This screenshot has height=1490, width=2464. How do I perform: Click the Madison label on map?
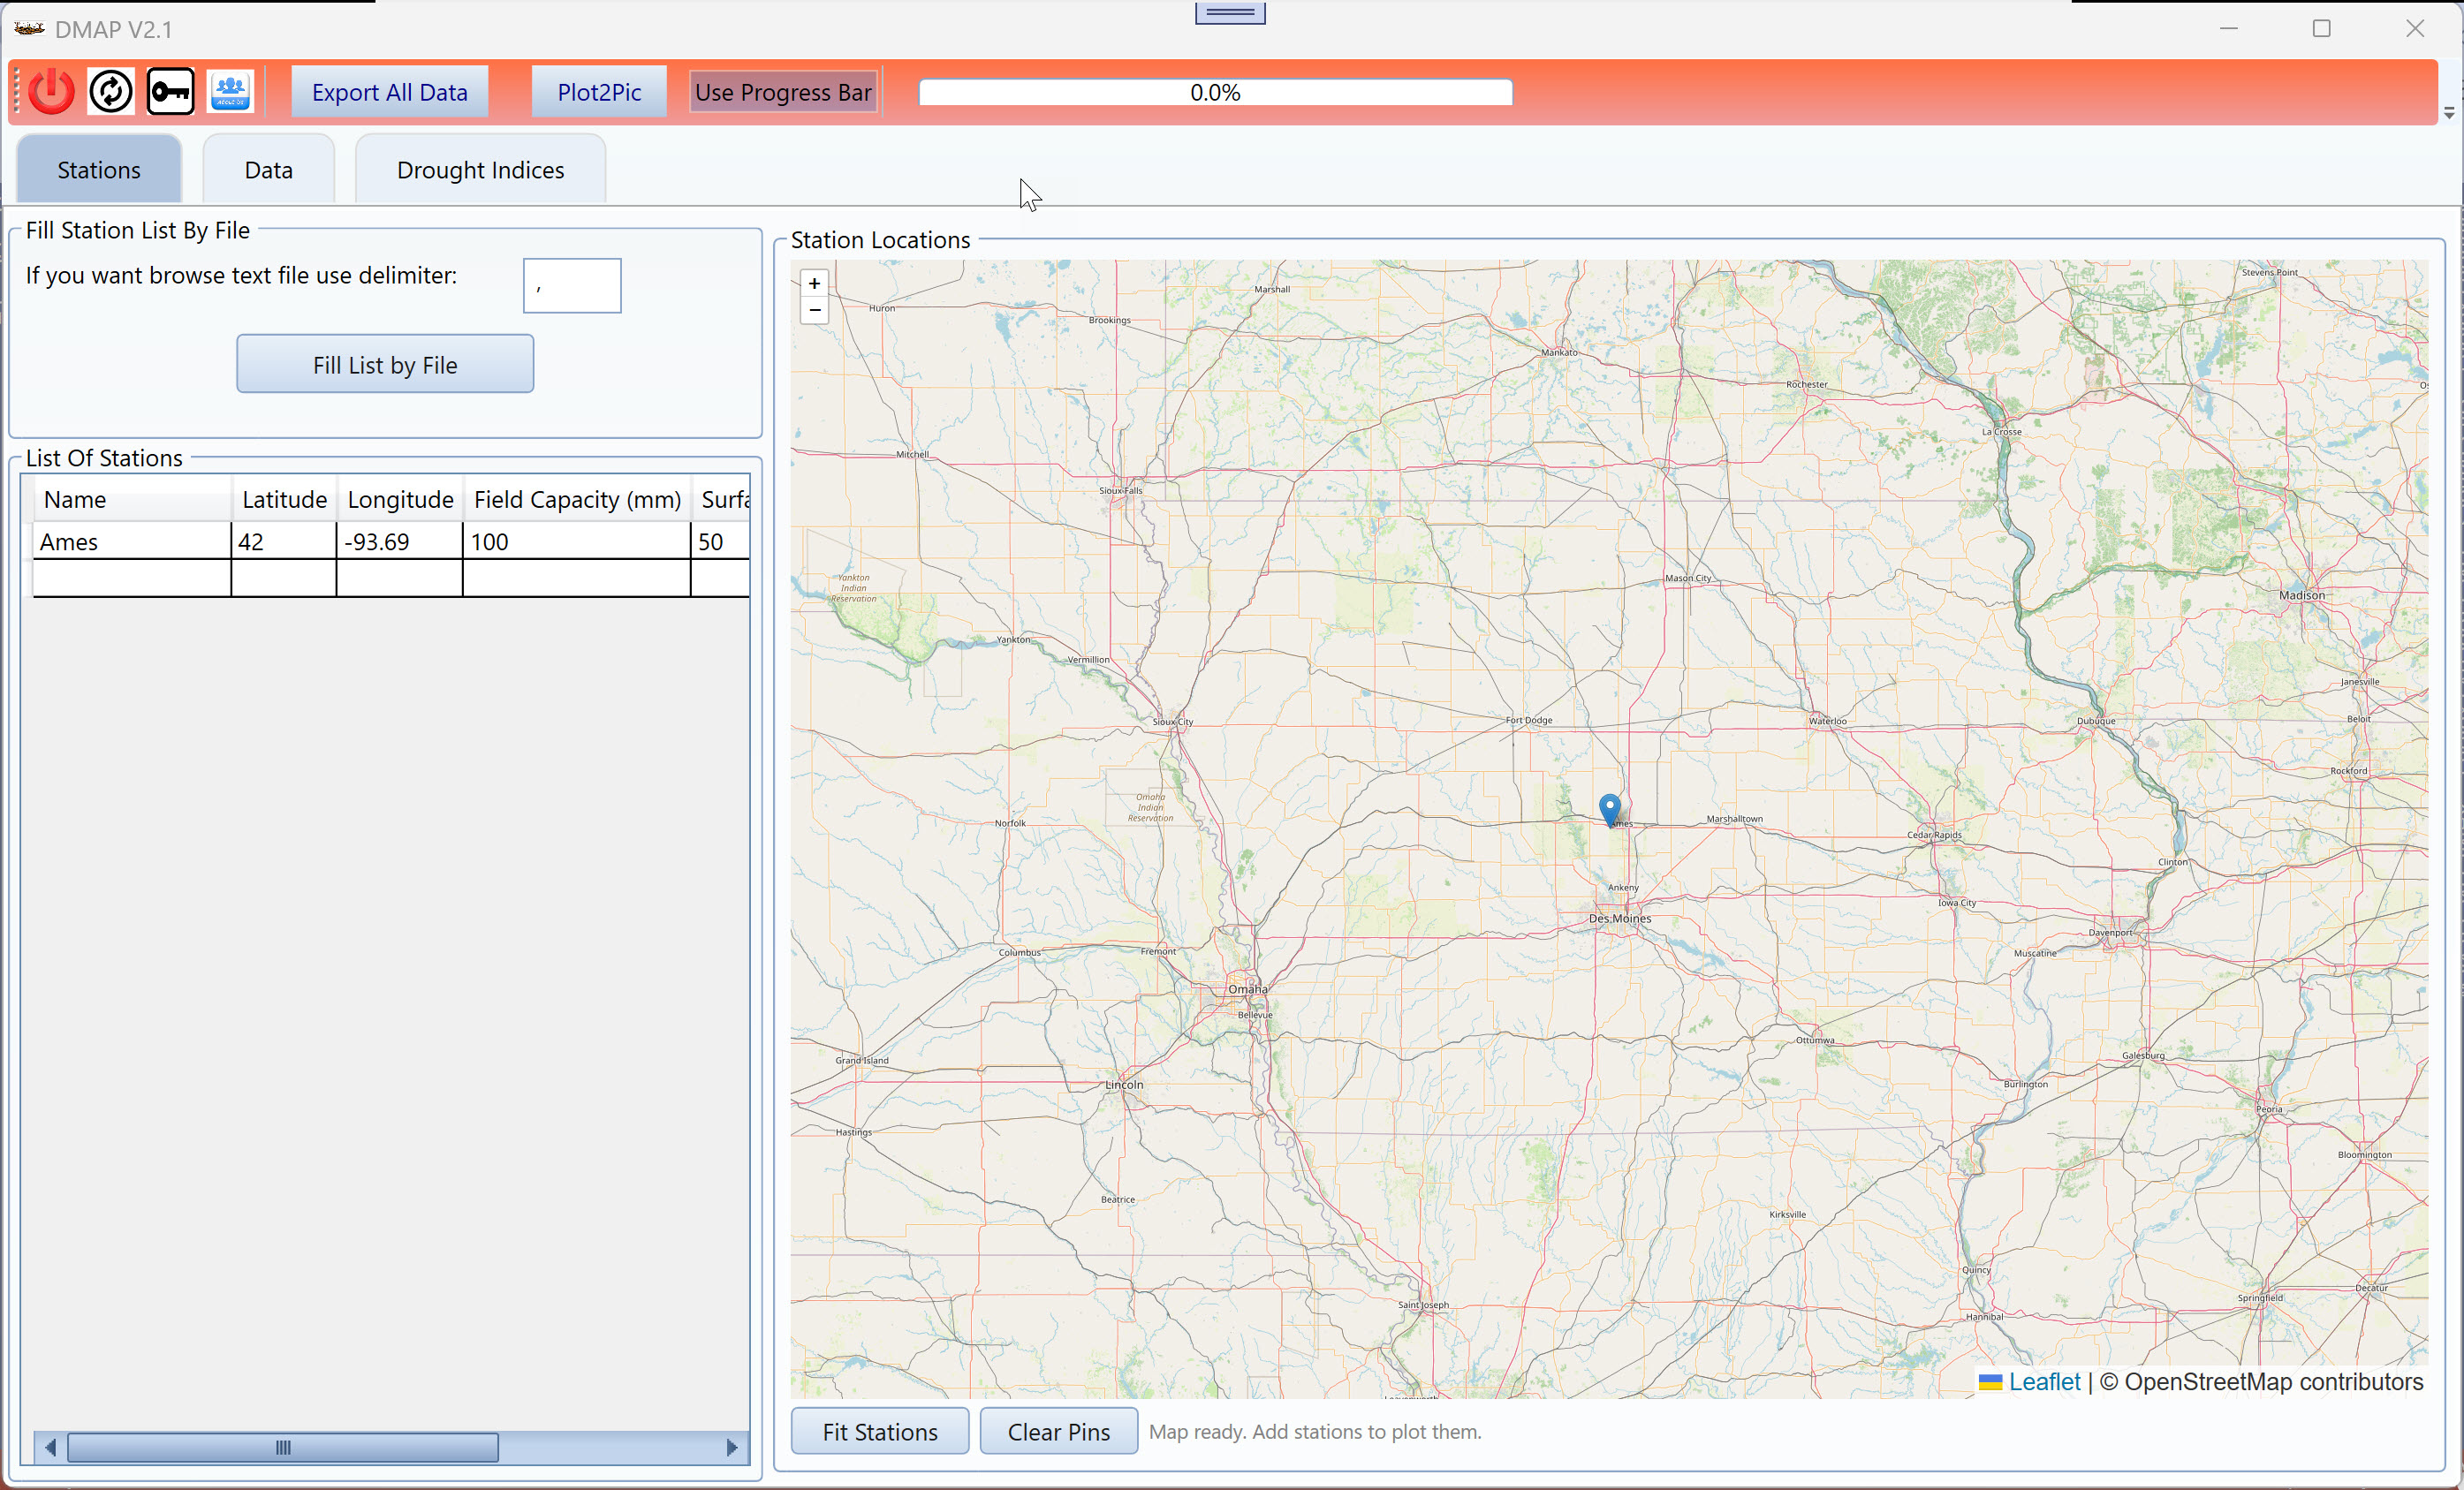pos(2302,595)
